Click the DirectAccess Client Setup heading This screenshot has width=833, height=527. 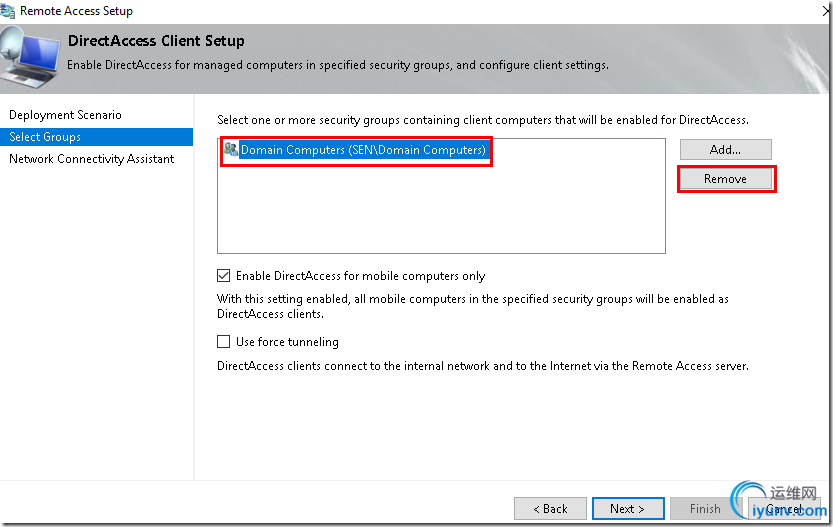156,42
